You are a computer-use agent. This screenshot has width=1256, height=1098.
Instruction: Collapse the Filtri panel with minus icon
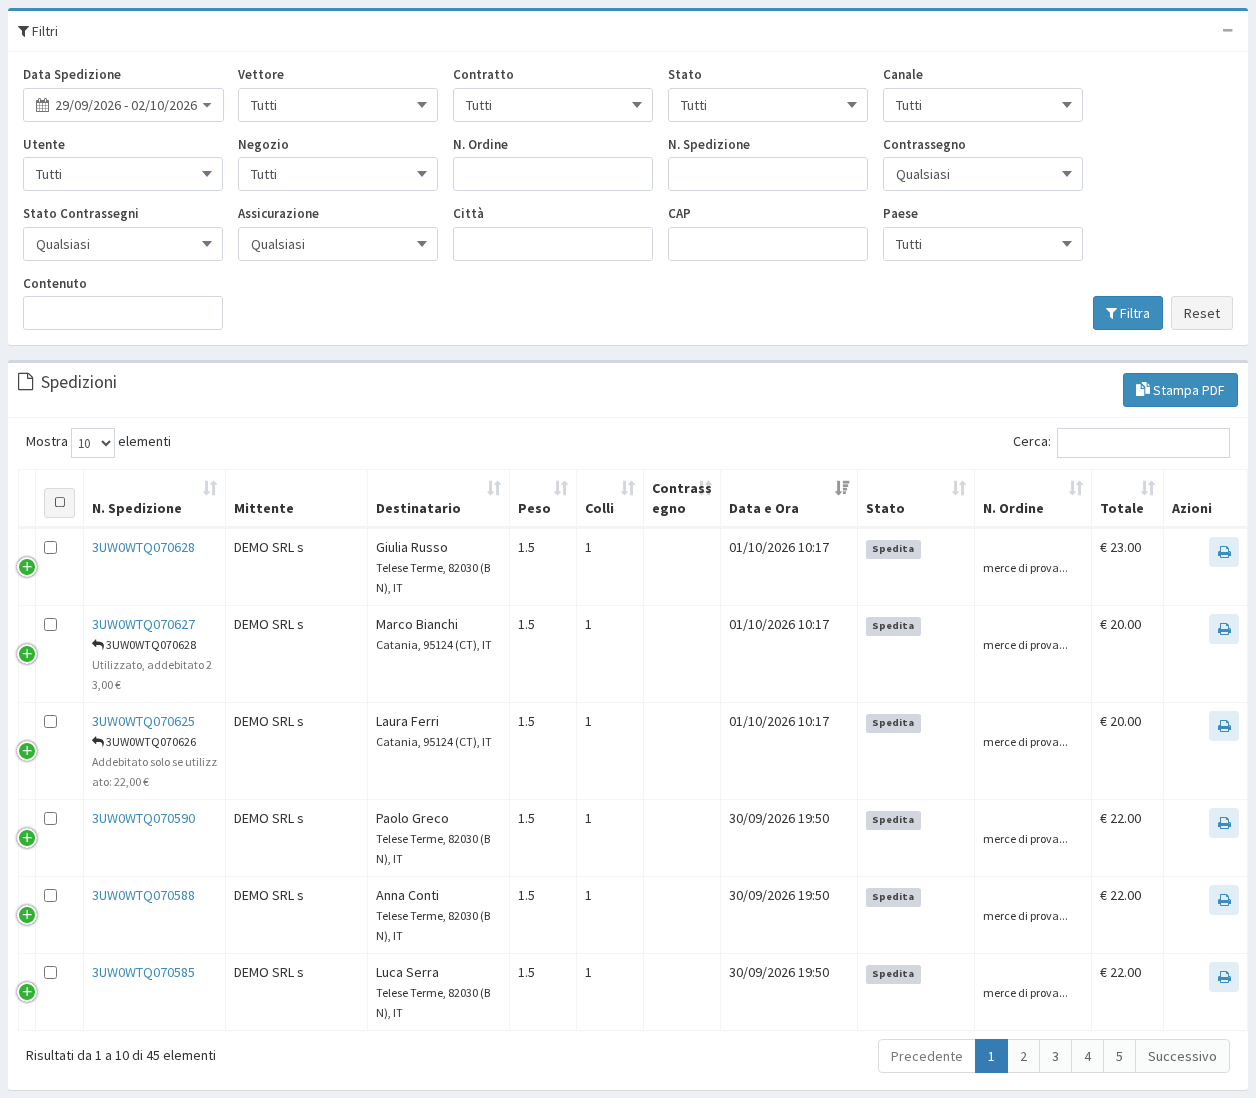1227,31
